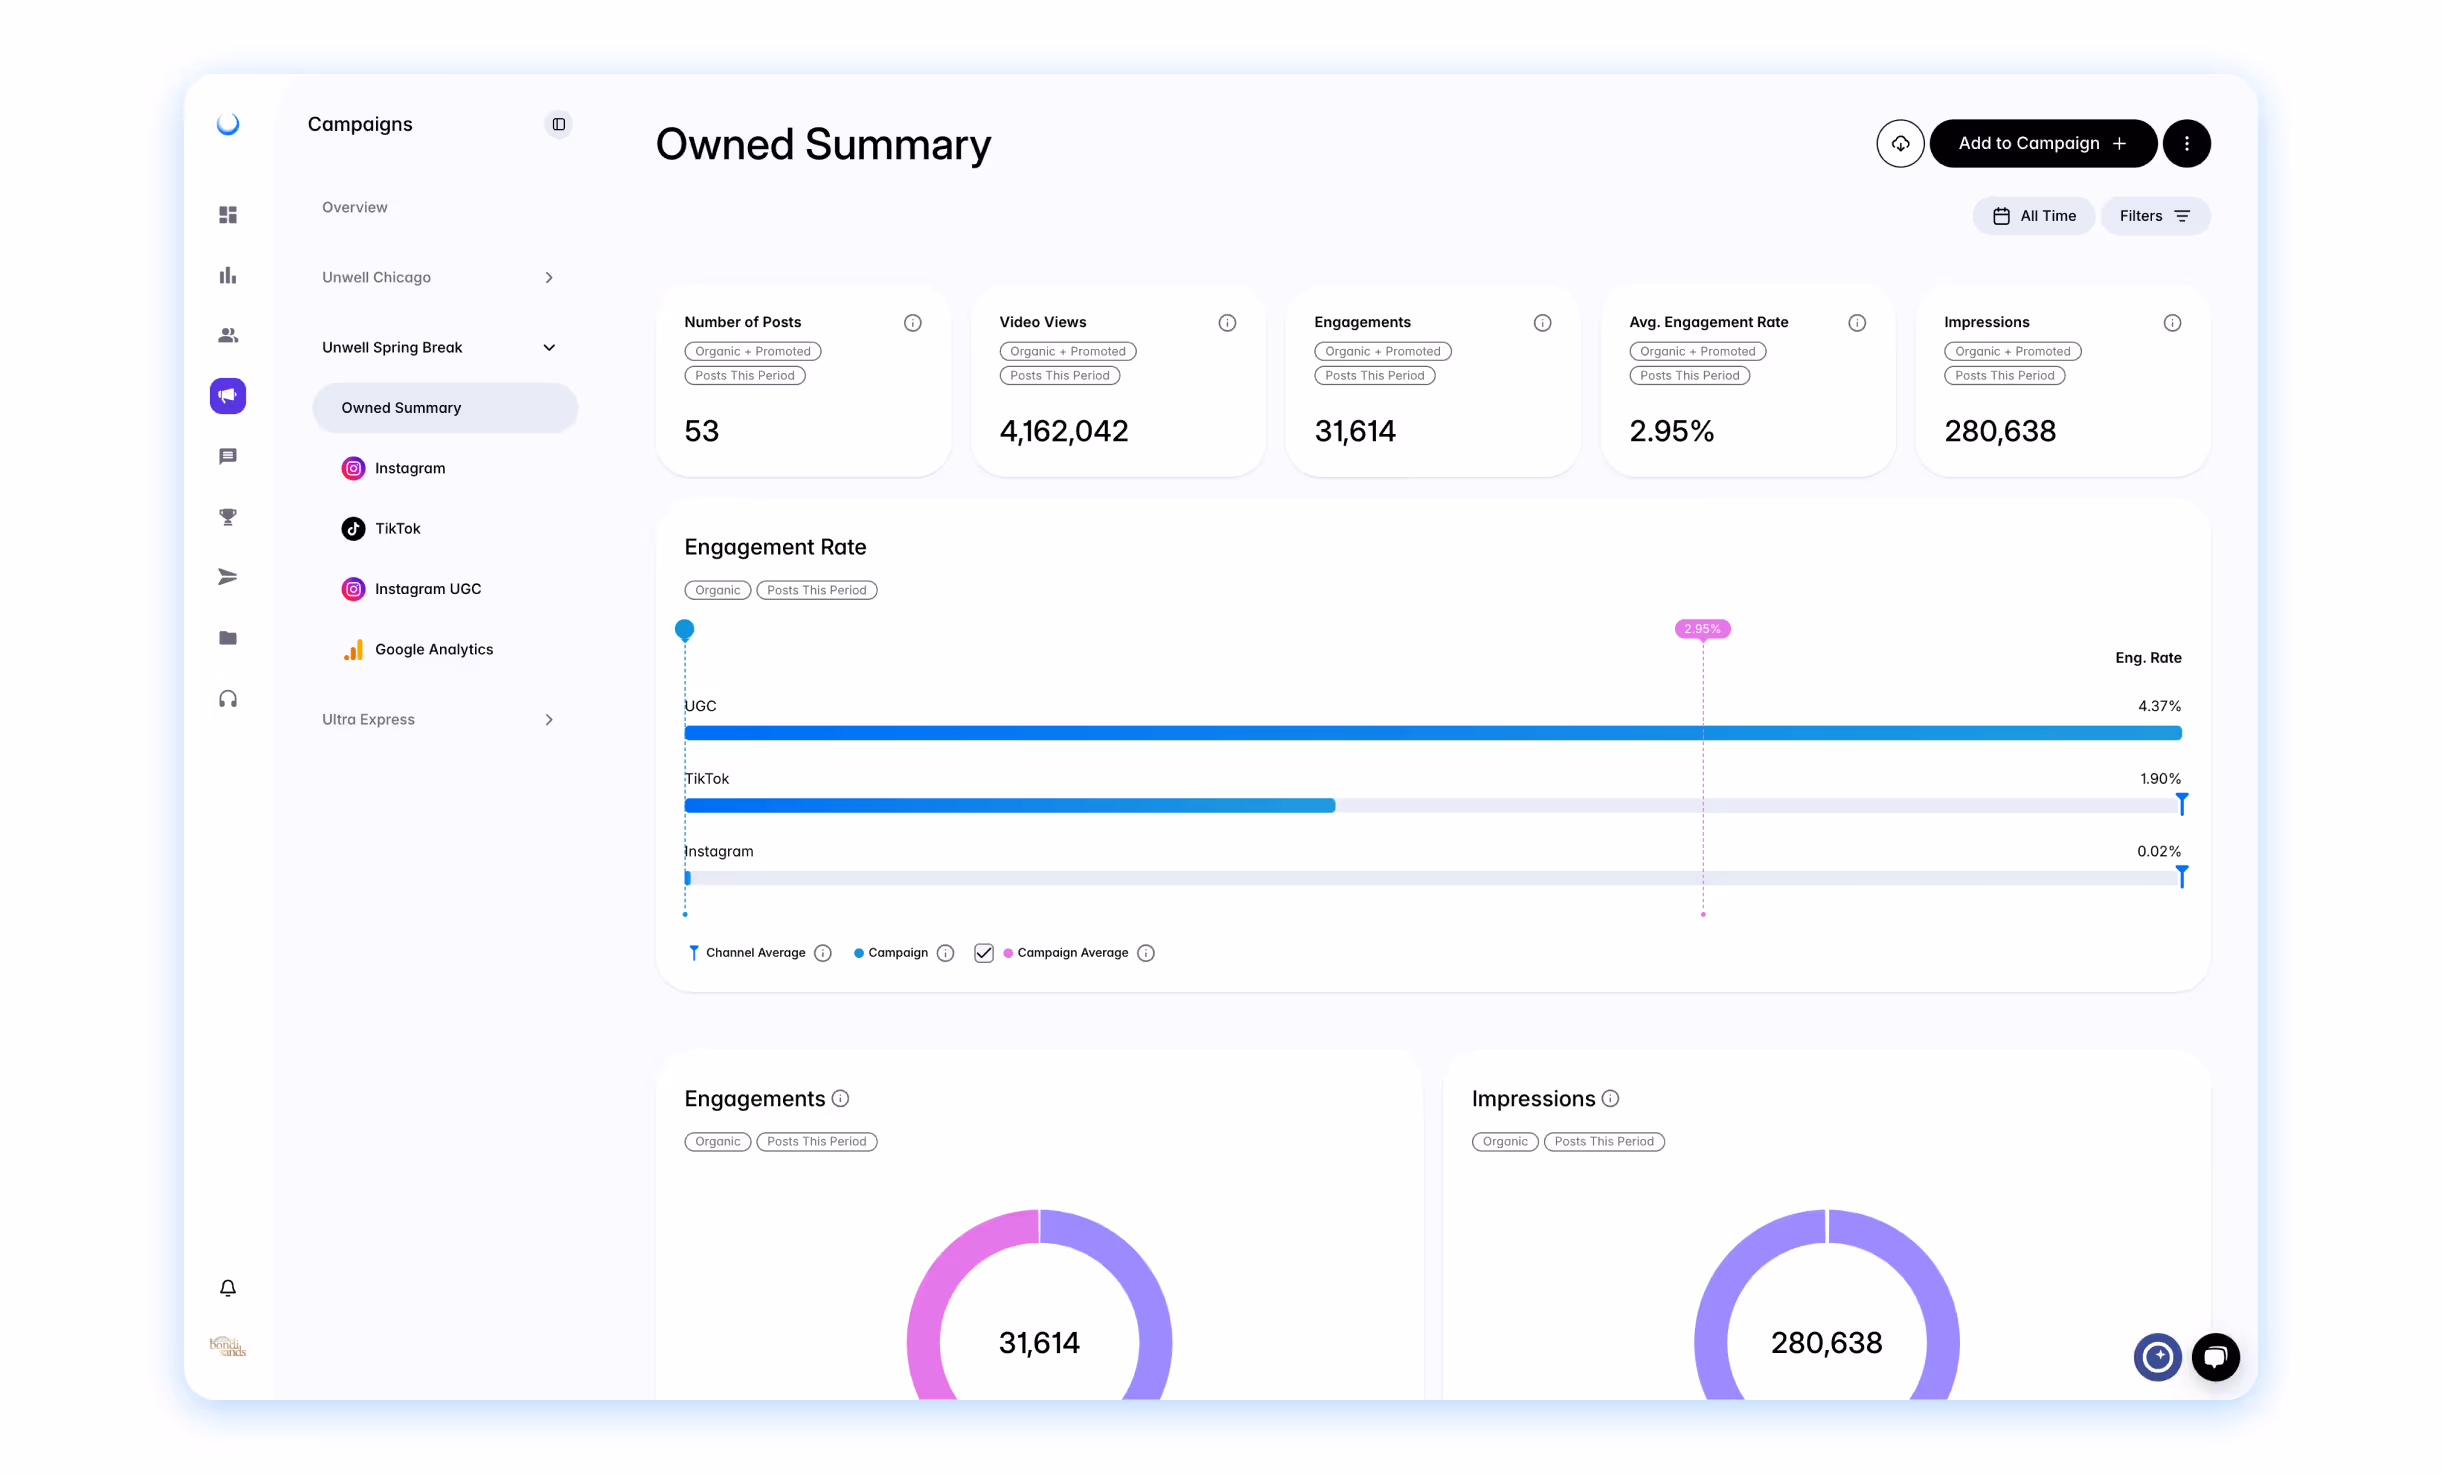Open the three-dot more options menu
Image resolution: width=2442 pixels, height=1474 pixels.
tap(2186, 144)
